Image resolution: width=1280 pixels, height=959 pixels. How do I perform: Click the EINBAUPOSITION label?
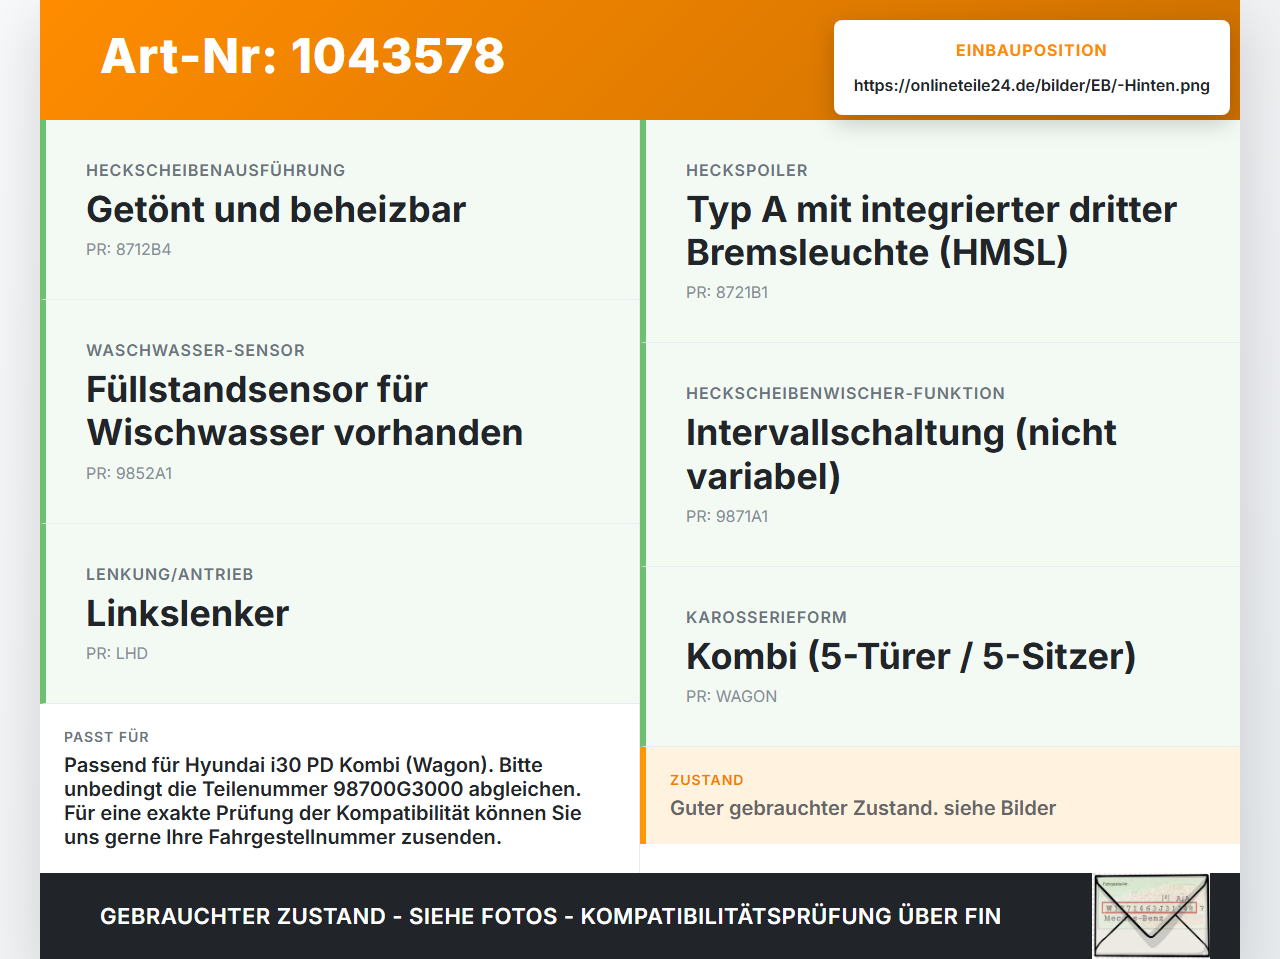[x=1031, y=50]
